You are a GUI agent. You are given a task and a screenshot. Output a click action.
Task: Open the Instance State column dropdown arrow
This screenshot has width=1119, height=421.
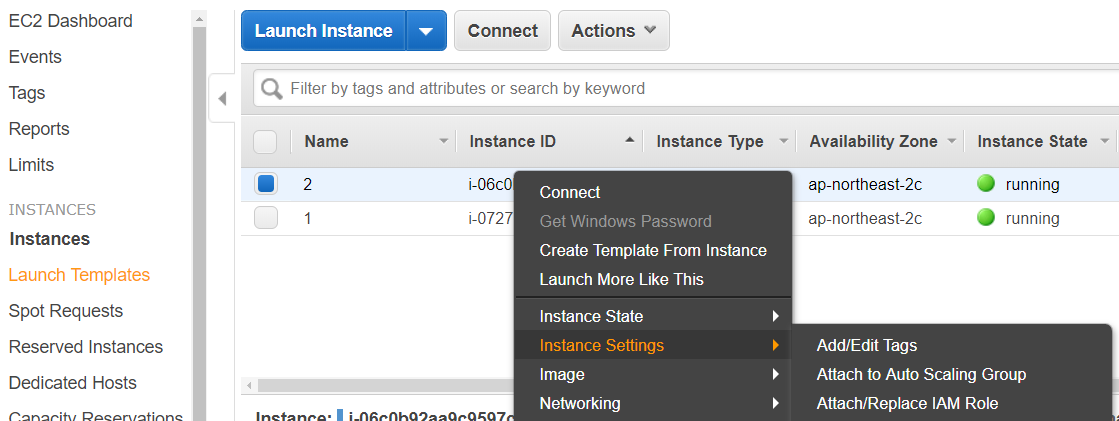(1105, 141)
